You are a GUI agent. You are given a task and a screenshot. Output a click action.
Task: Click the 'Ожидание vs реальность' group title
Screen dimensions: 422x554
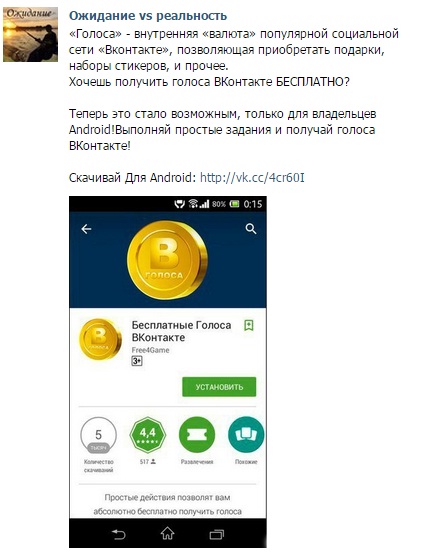click(148, 16)
